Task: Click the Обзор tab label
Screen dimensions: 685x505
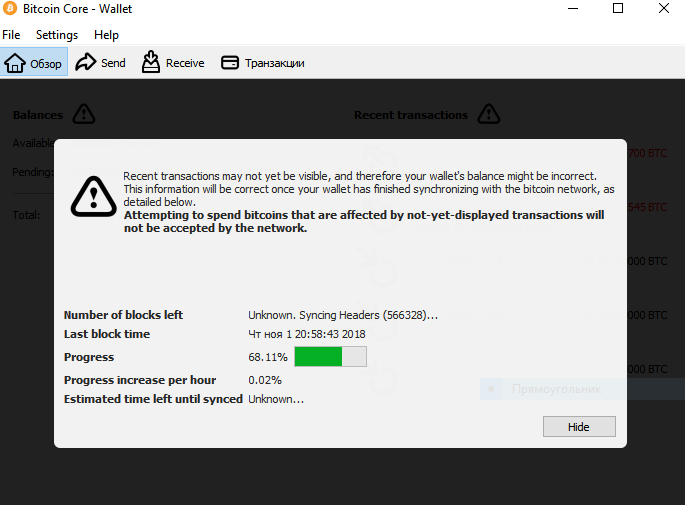Action: pyautogui.click(x=46, y=64)
